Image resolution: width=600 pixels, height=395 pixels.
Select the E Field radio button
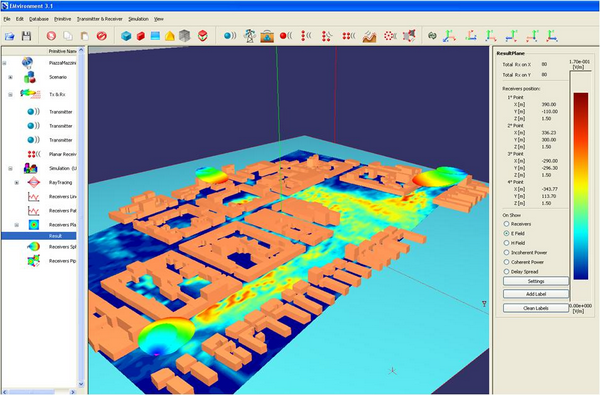click(x=506, y=233)
